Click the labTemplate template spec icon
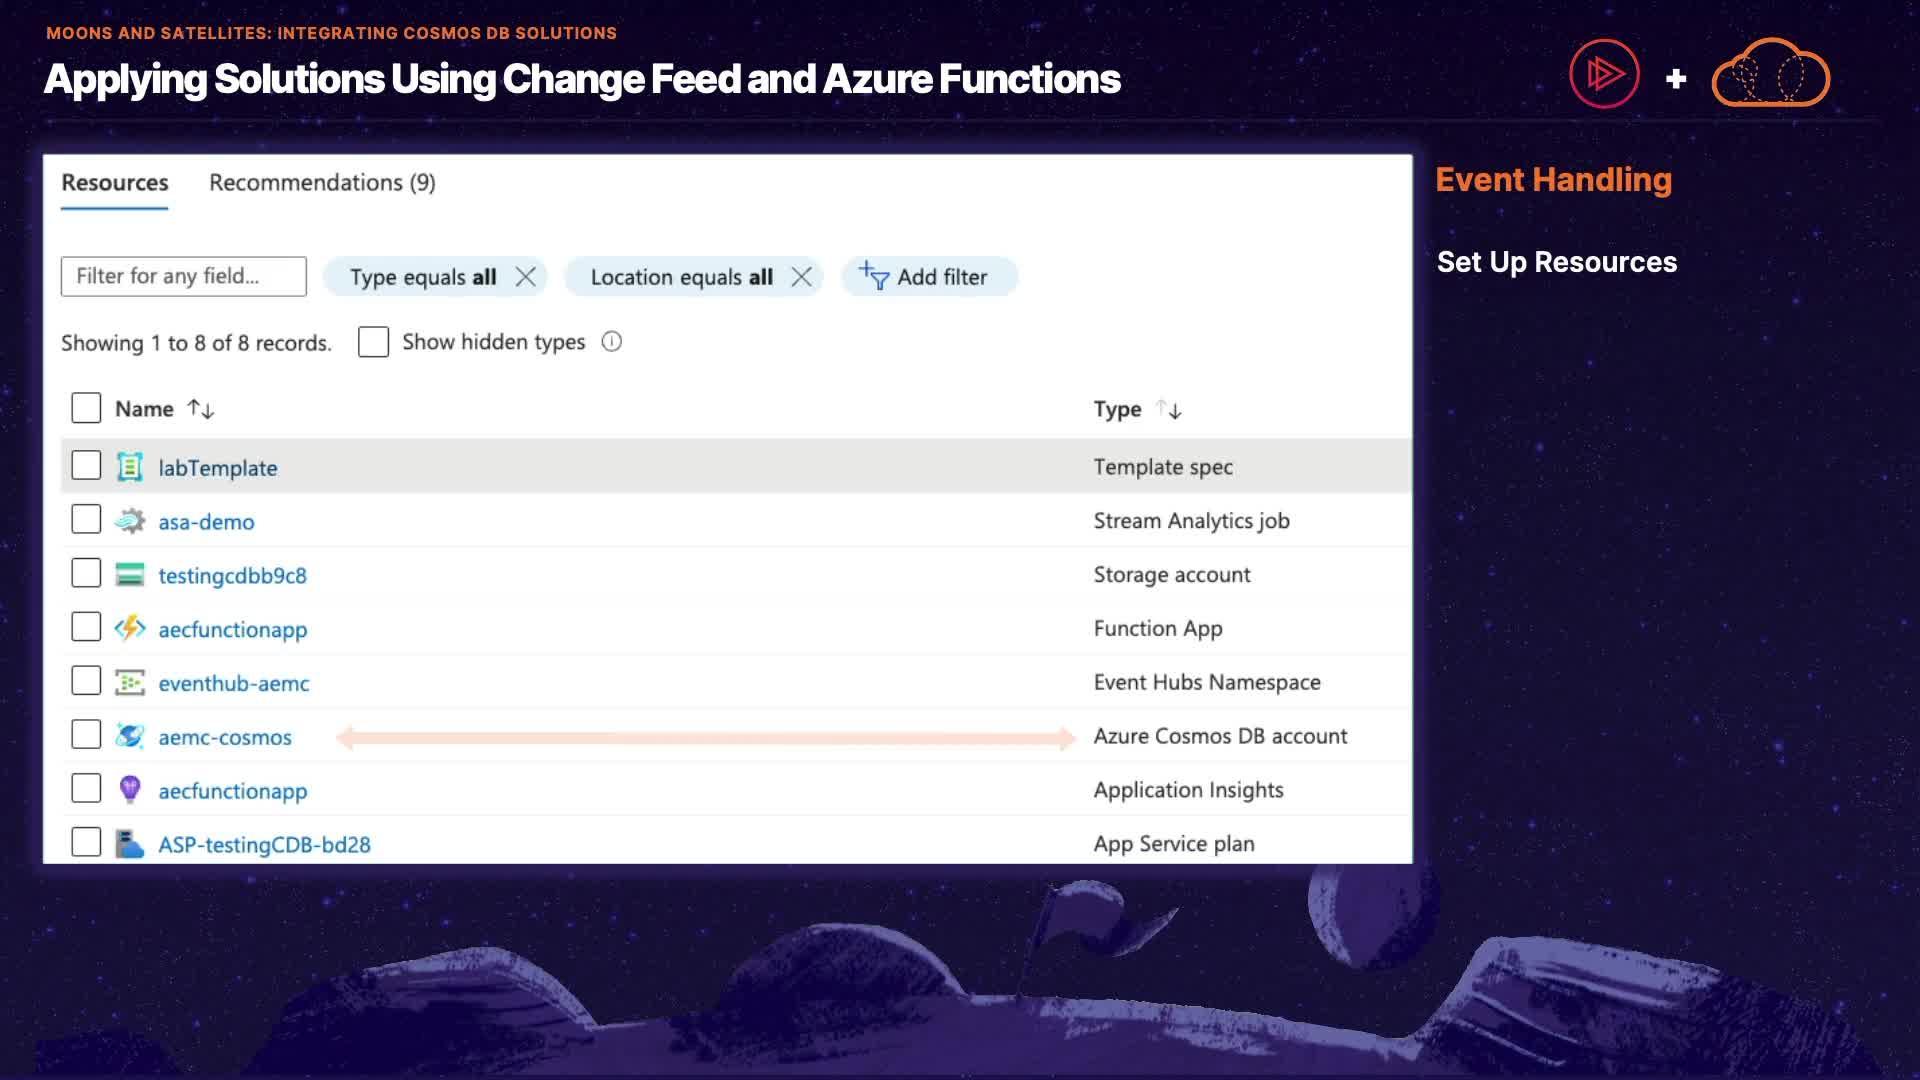 130,467
